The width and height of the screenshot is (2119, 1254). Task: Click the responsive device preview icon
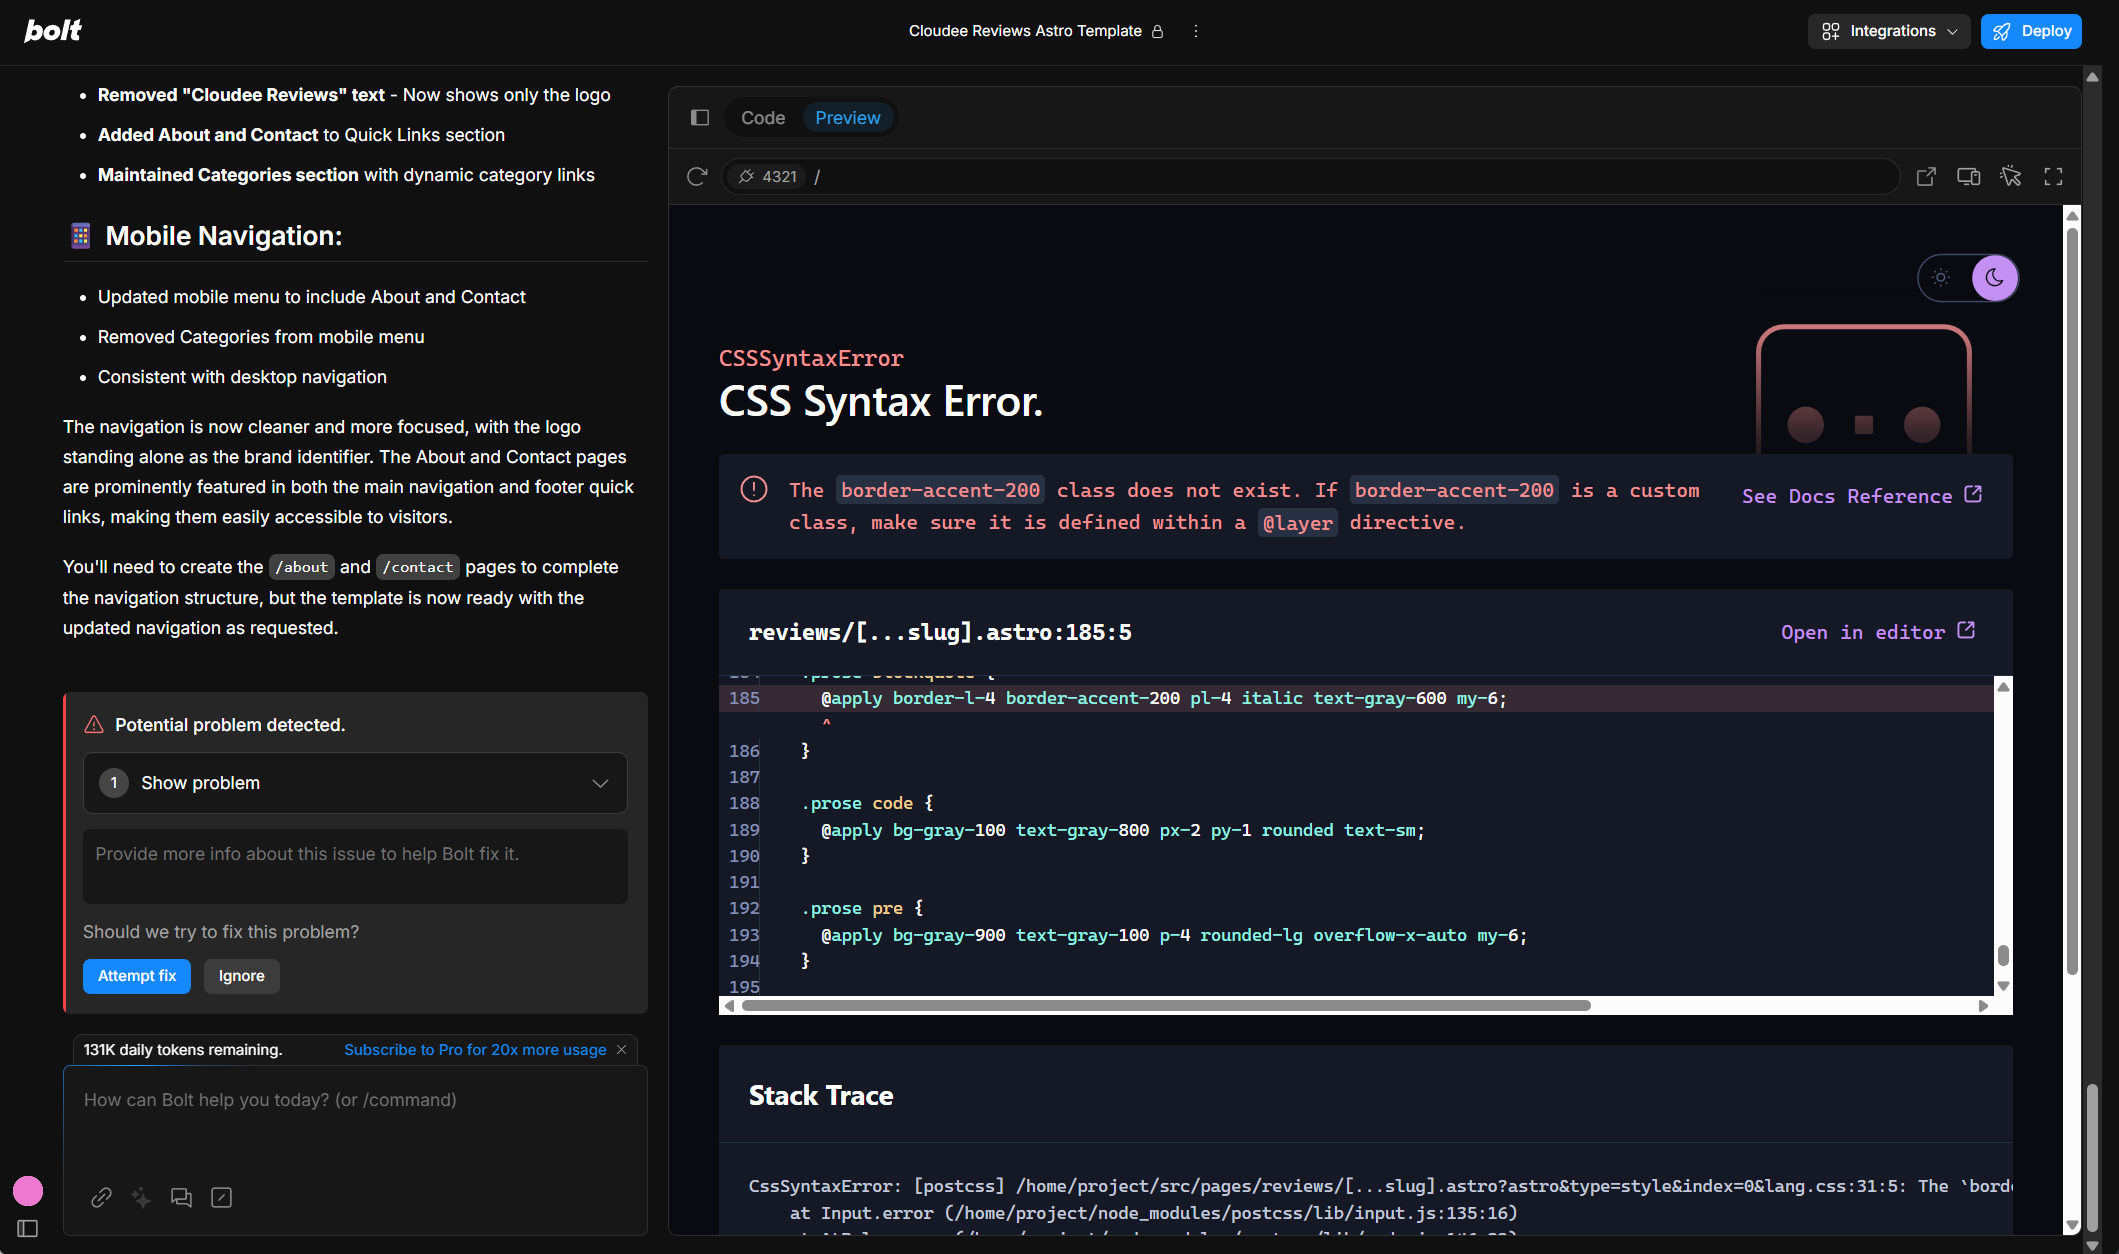click(1968, 176)
